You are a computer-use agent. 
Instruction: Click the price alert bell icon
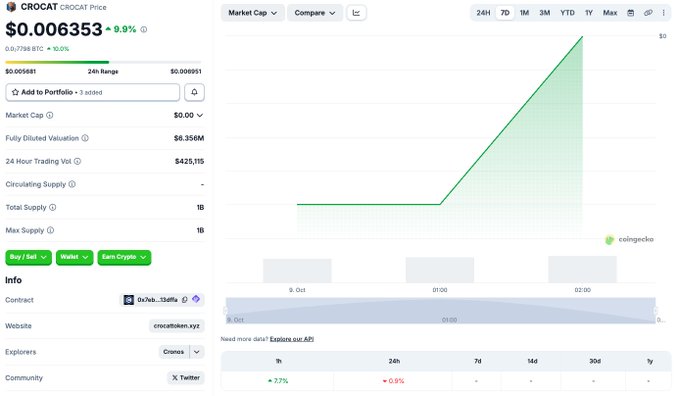[x=194, y=92]
